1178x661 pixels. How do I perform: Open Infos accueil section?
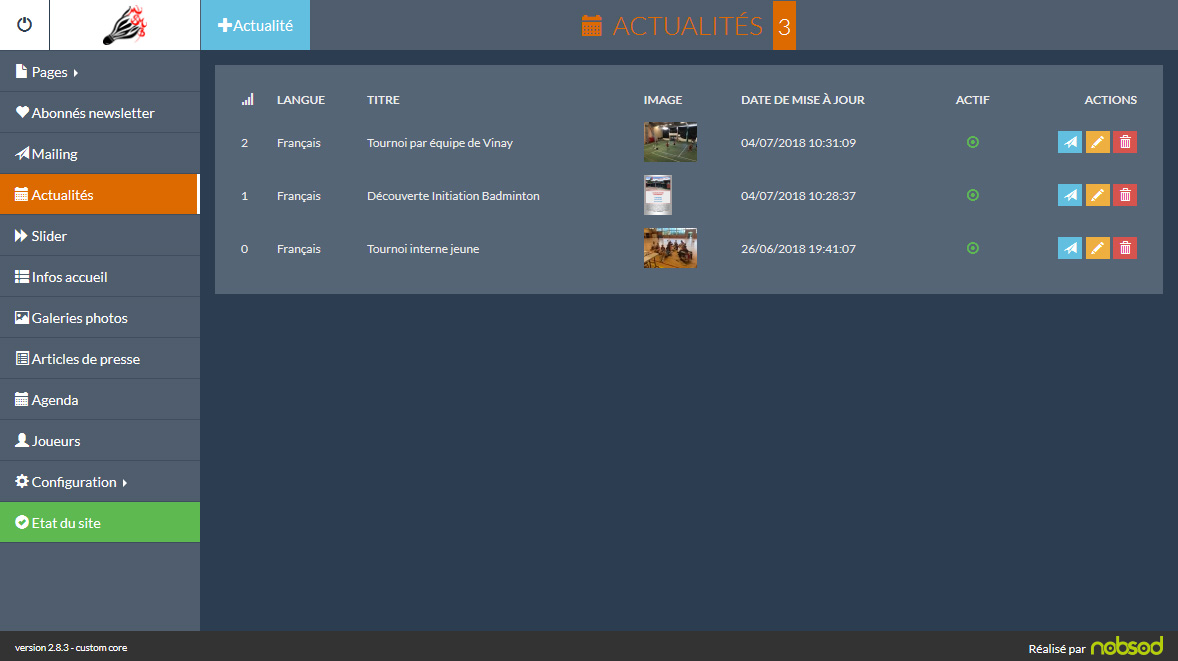coord(100,276)
